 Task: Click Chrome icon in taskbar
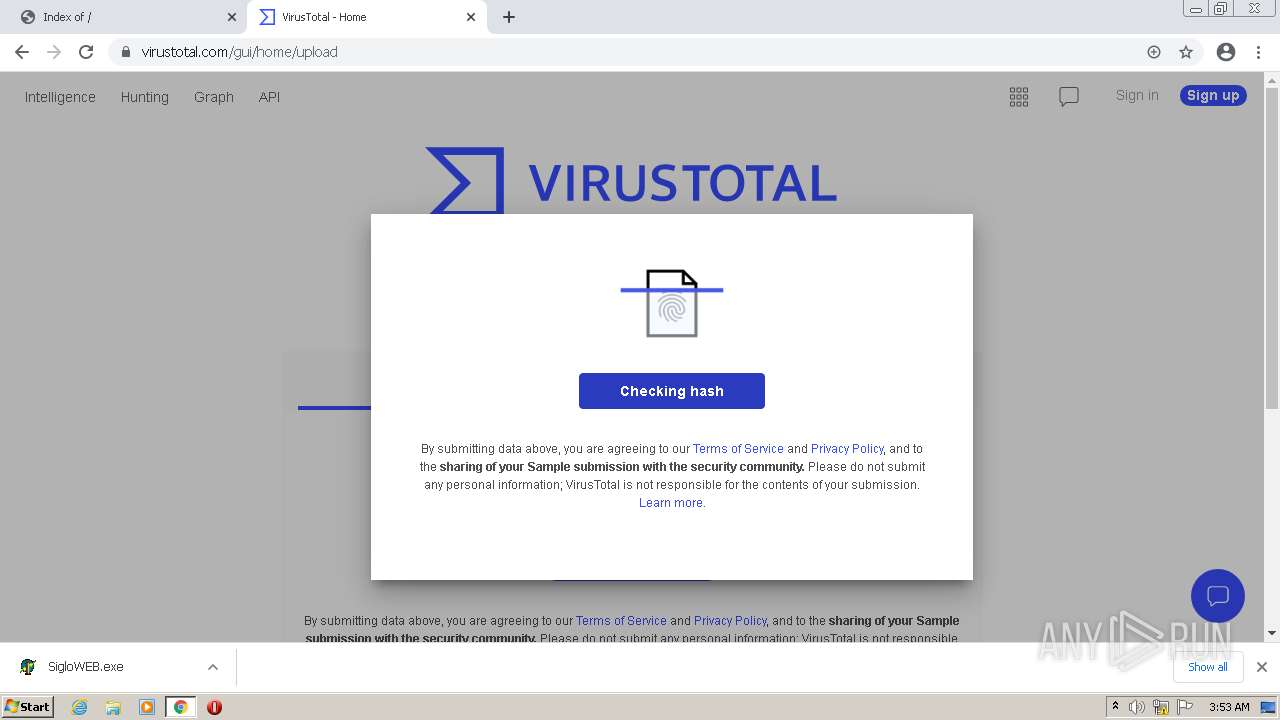181,707
